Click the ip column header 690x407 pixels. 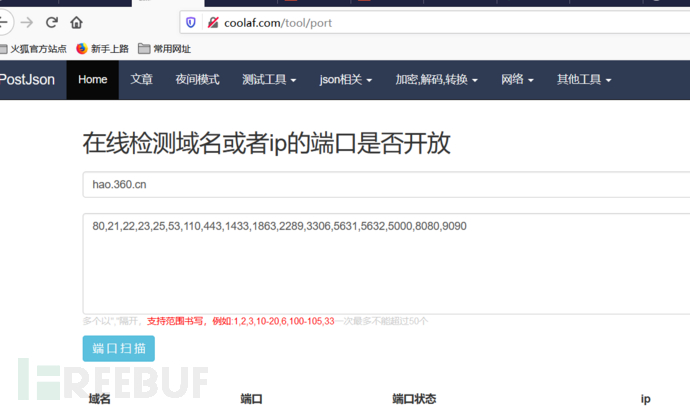coord(646,399)
